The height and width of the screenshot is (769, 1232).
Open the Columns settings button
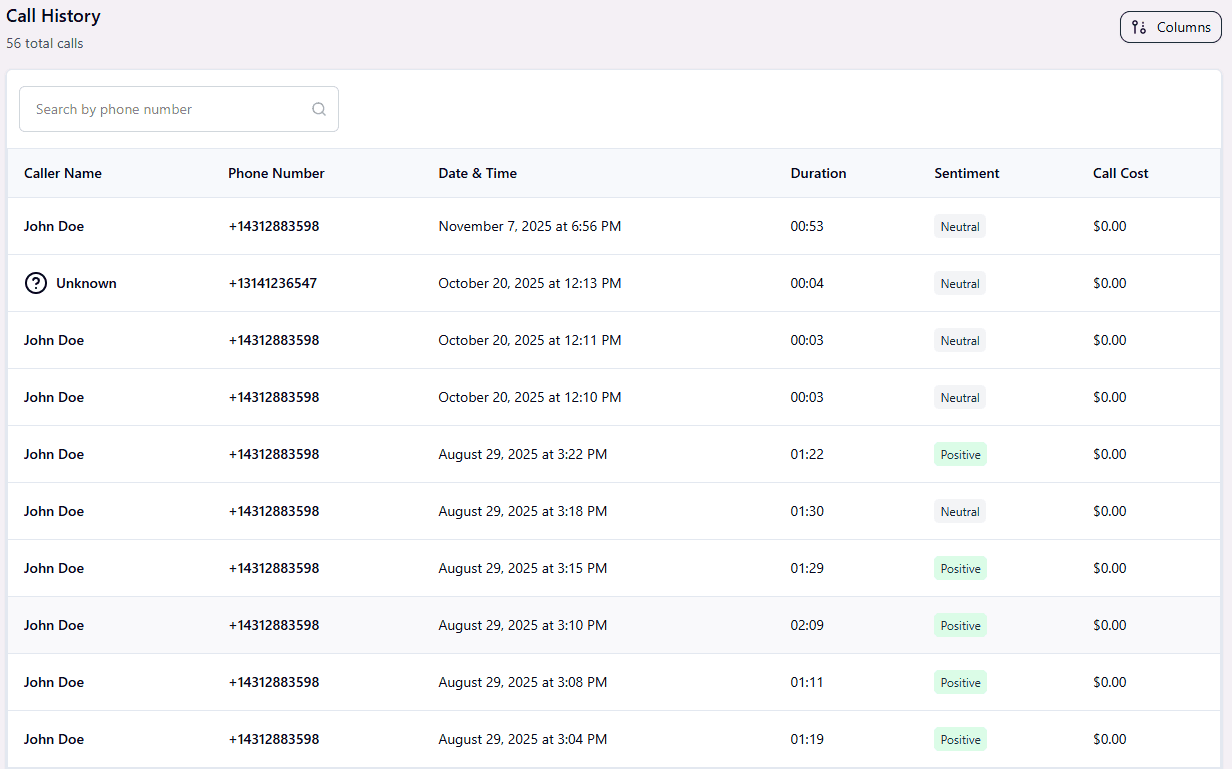[x=1170, y=27]
